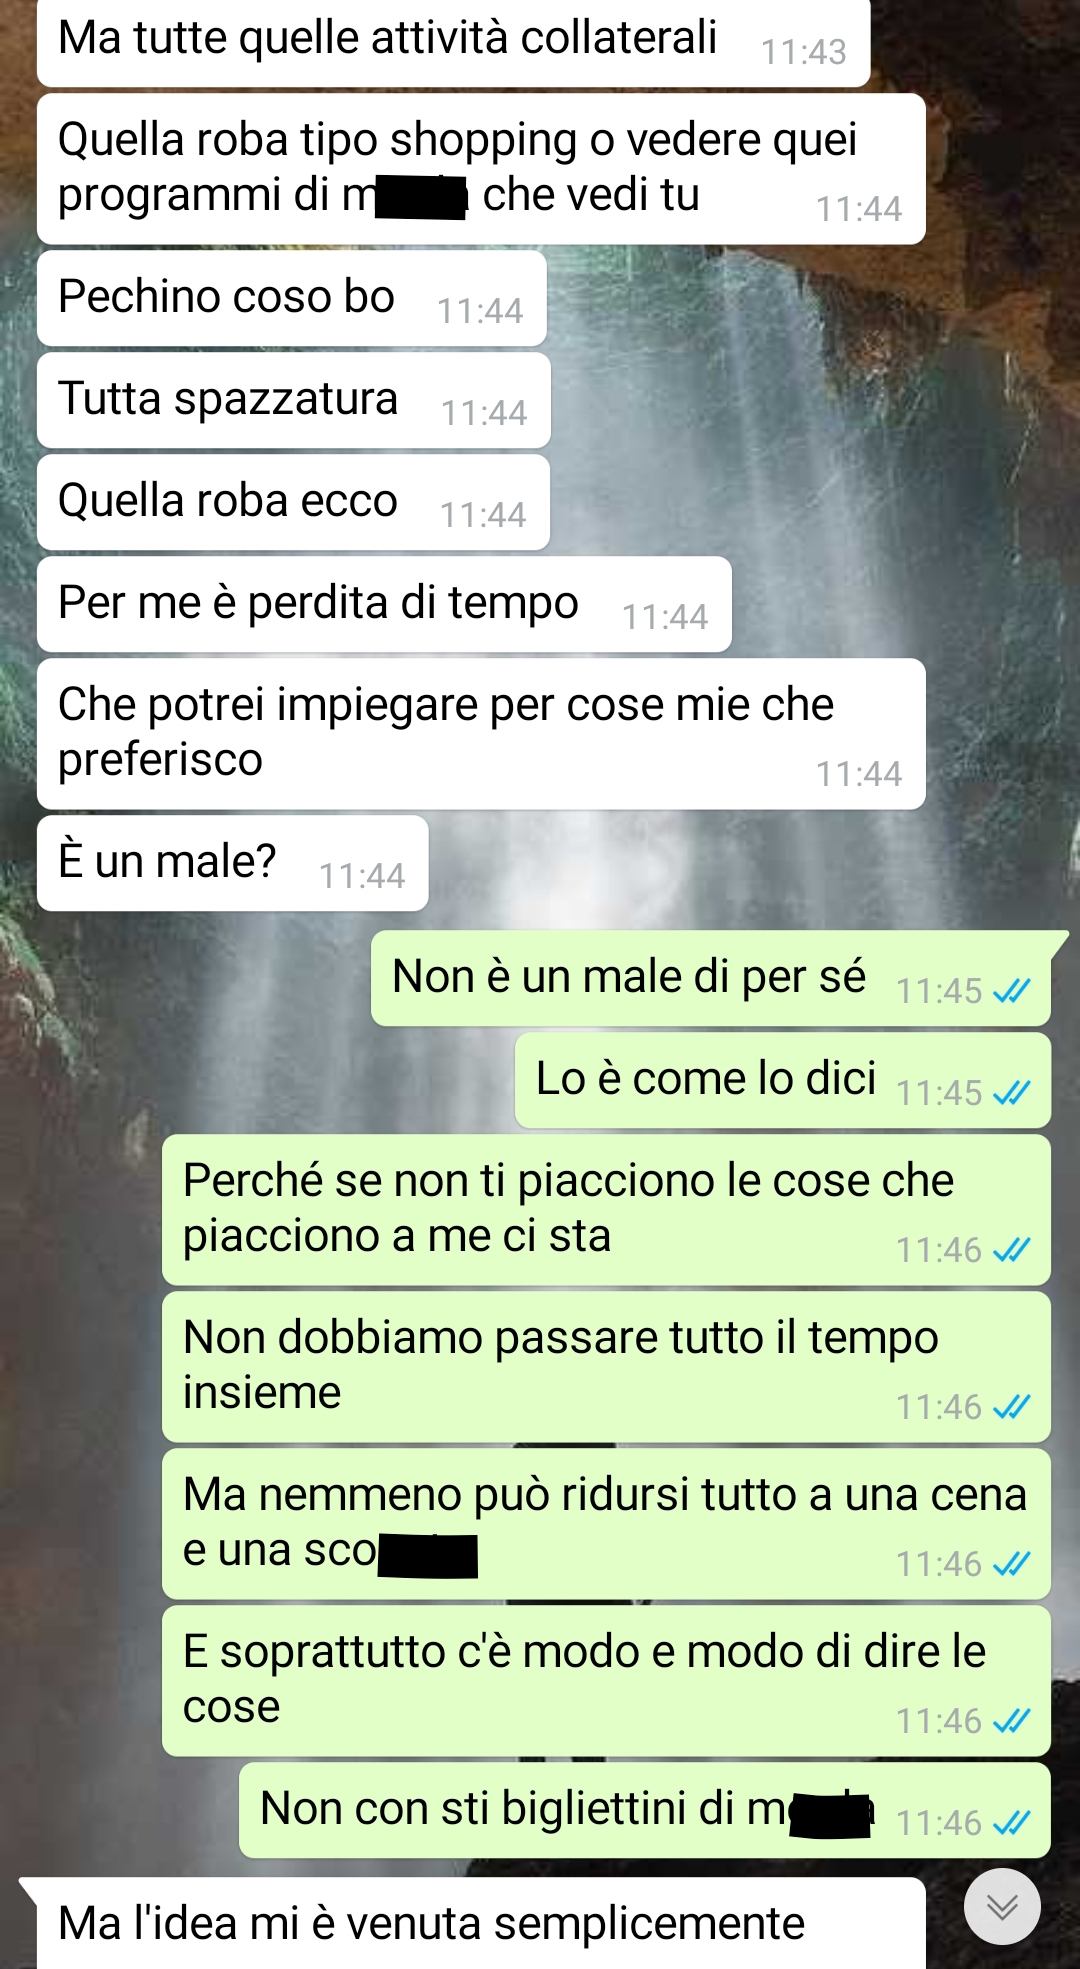Select 'Che potrei impiegare per cose mie' message
This screenshot has width=1080, height=1969.
[x=481, y=733]
